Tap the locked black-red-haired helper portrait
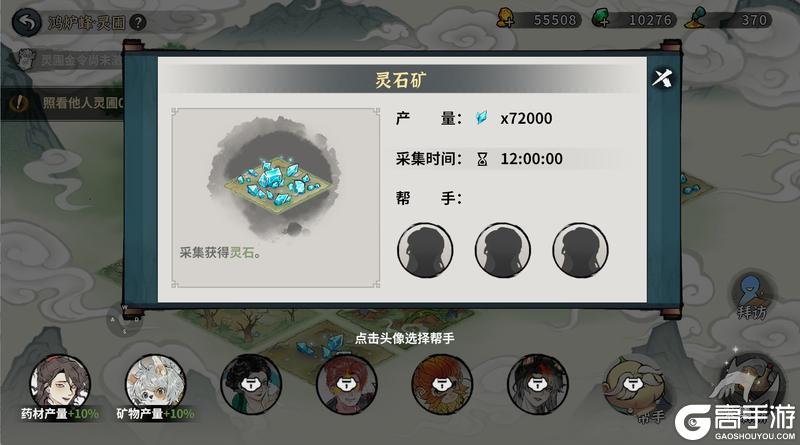 (x=537, y=384)
